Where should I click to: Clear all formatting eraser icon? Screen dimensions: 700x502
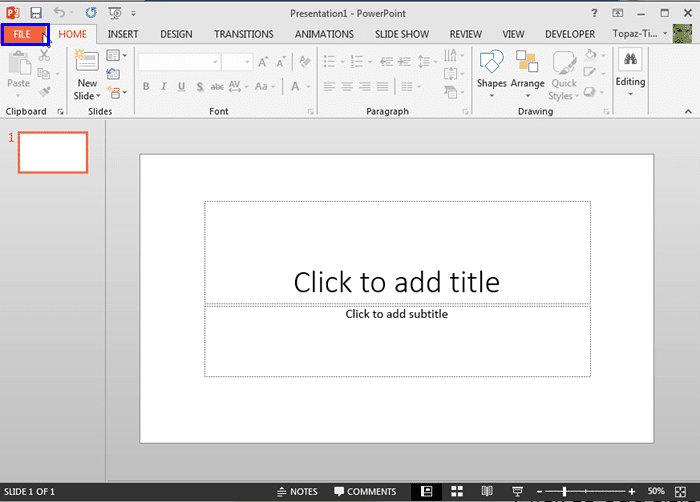coord(305,62)
